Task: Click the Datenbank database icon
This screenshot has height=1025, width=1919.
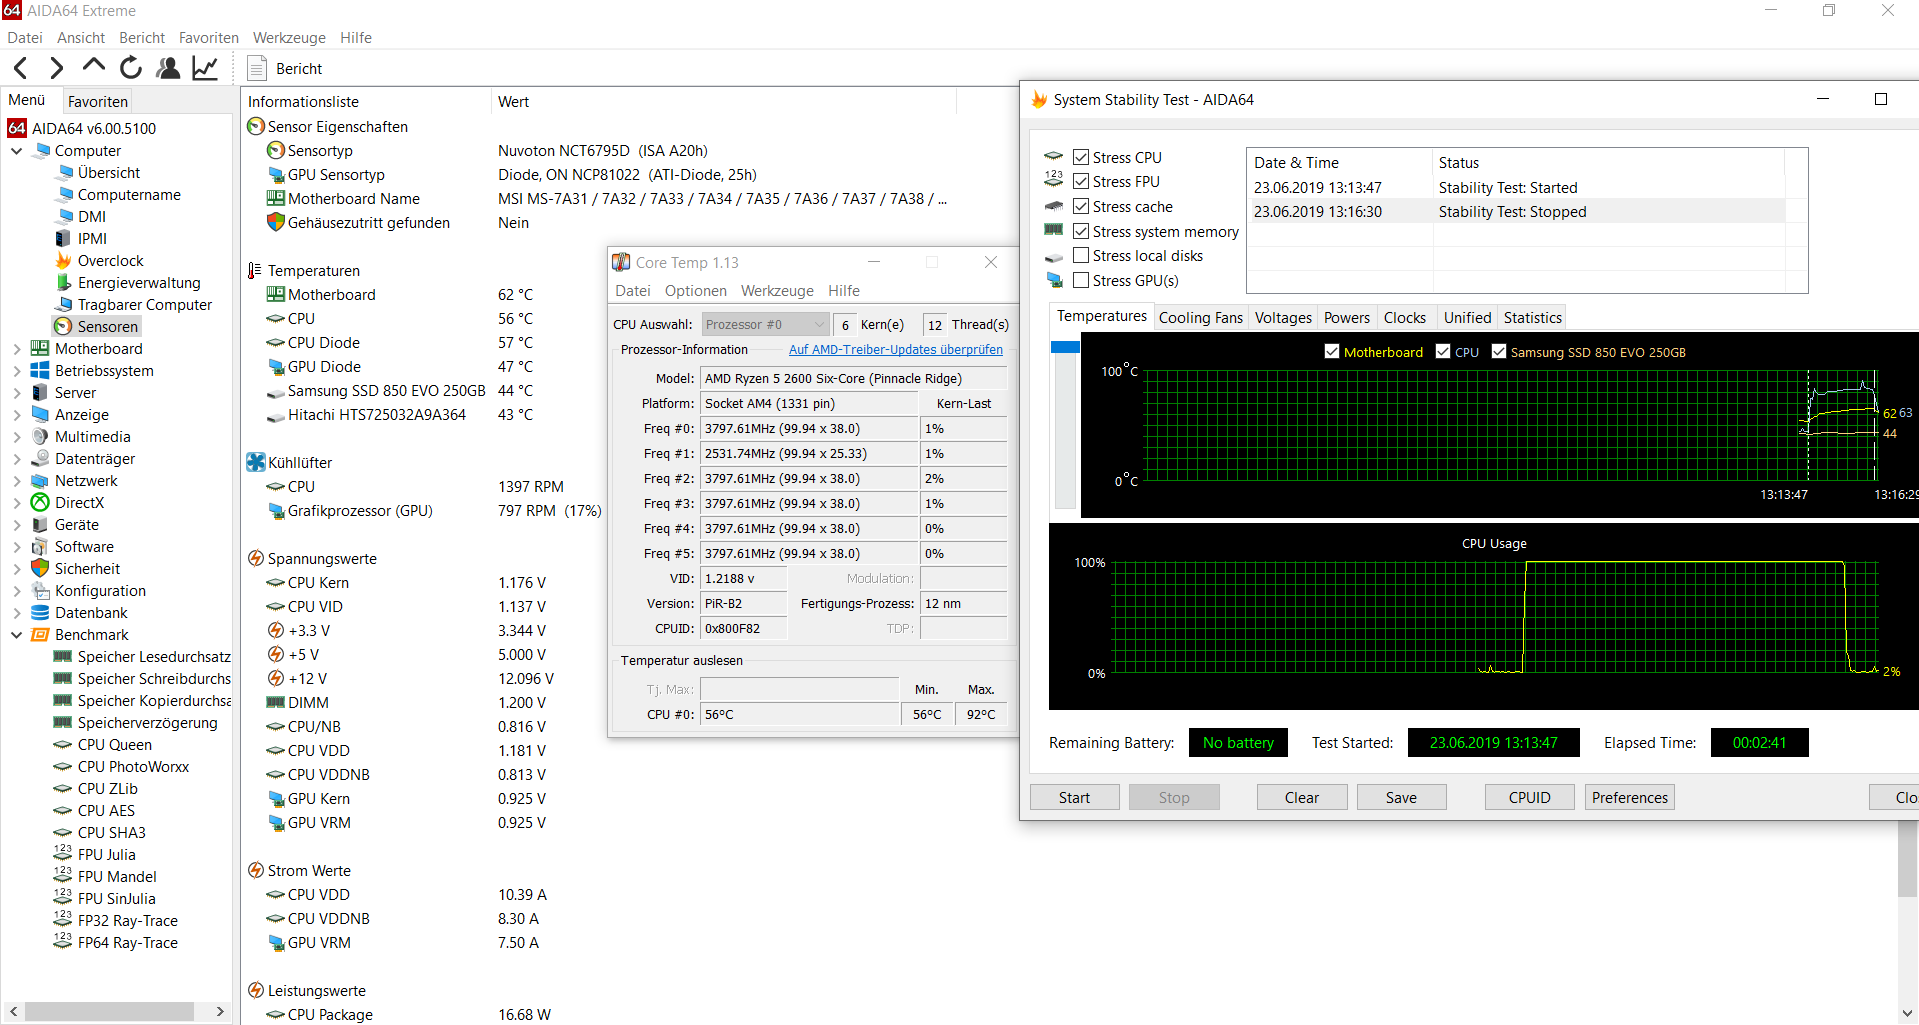Action: pos(40,612)
